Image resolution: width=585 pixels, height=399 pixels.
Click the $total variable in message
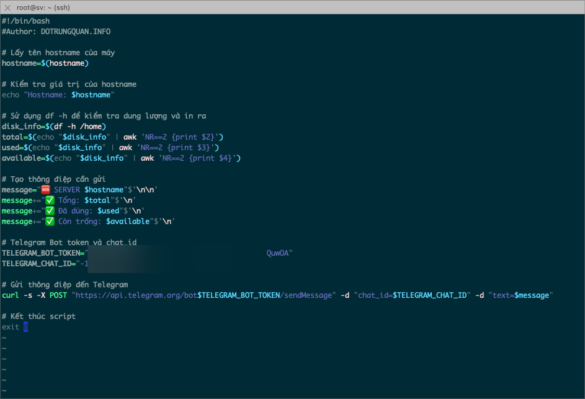pyautogui.click(x=97, y=200)
